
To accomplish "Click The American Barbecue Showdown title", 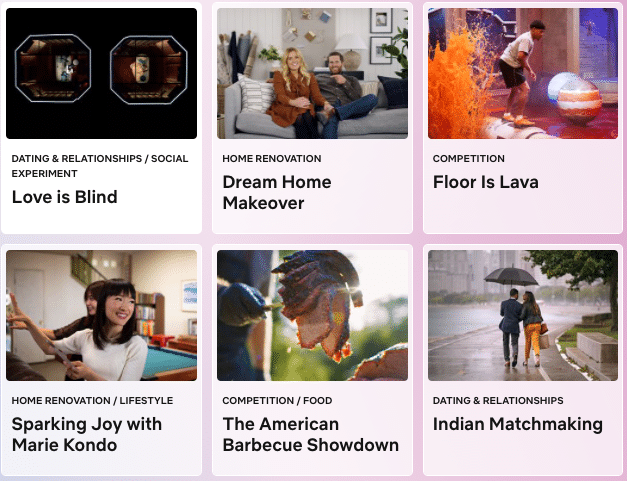I will pos(311,434).
